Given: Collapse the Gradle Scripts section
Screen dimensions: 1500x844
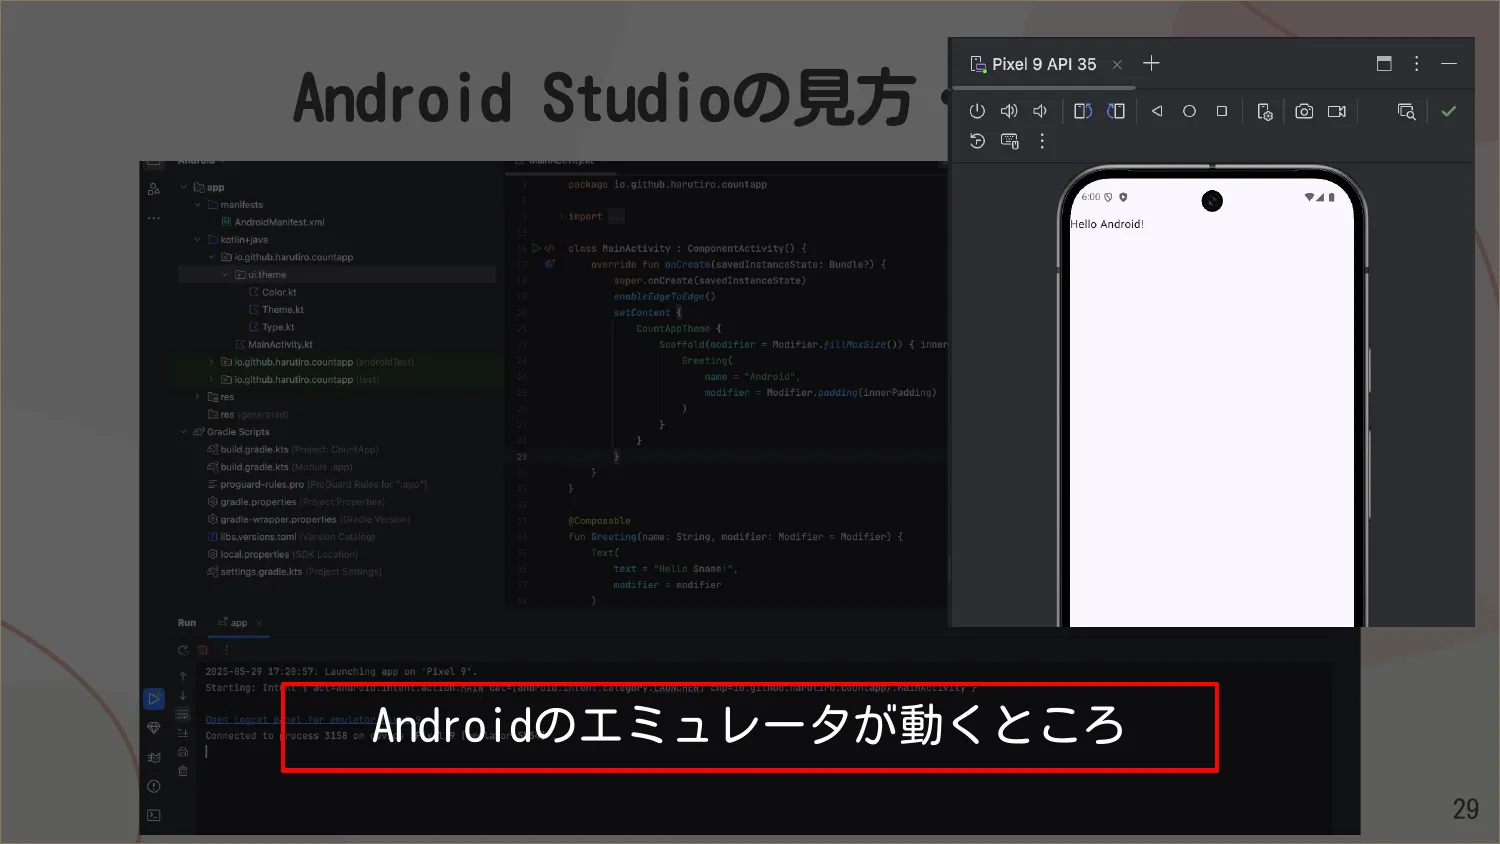Looking at the screenshot, I should pyautogui.click(x=182, y=431).
